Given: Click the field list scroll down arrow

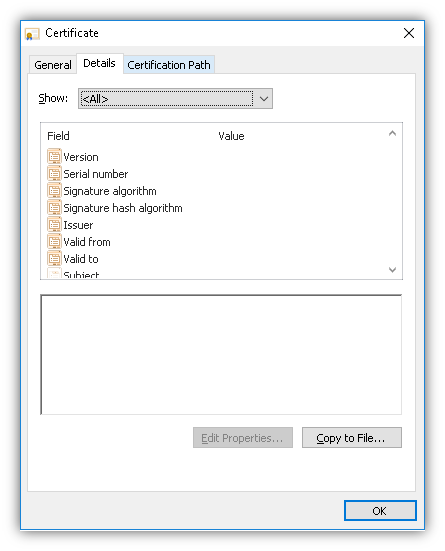Looking at the screenshot, I should [x=392, y=270].
